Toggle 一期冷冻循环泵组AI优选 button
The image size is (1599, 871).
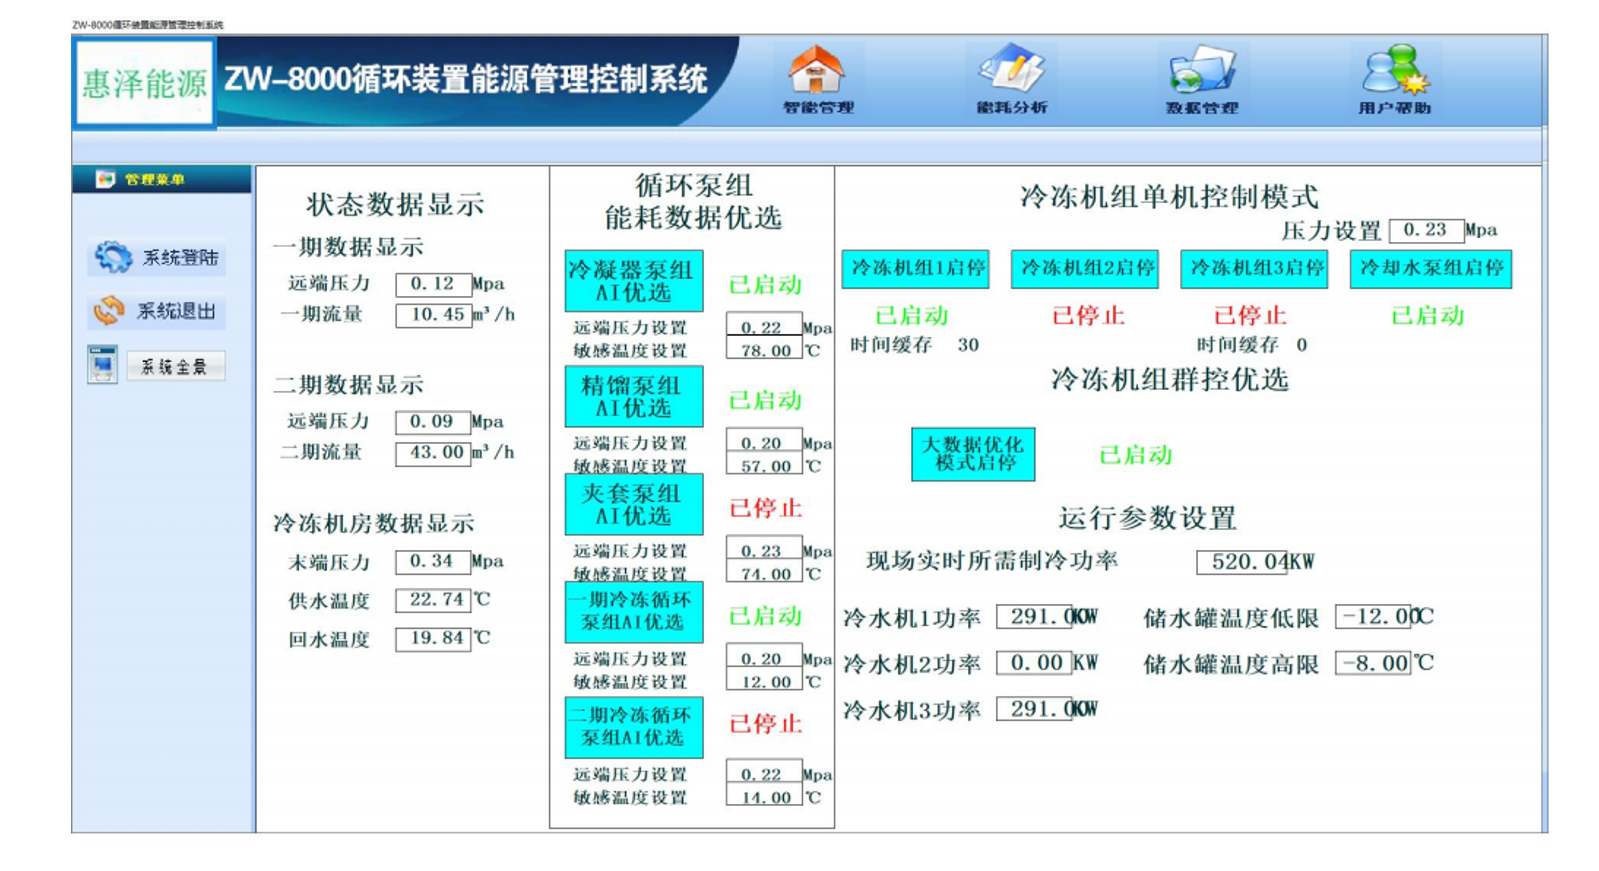pos(633,611)
